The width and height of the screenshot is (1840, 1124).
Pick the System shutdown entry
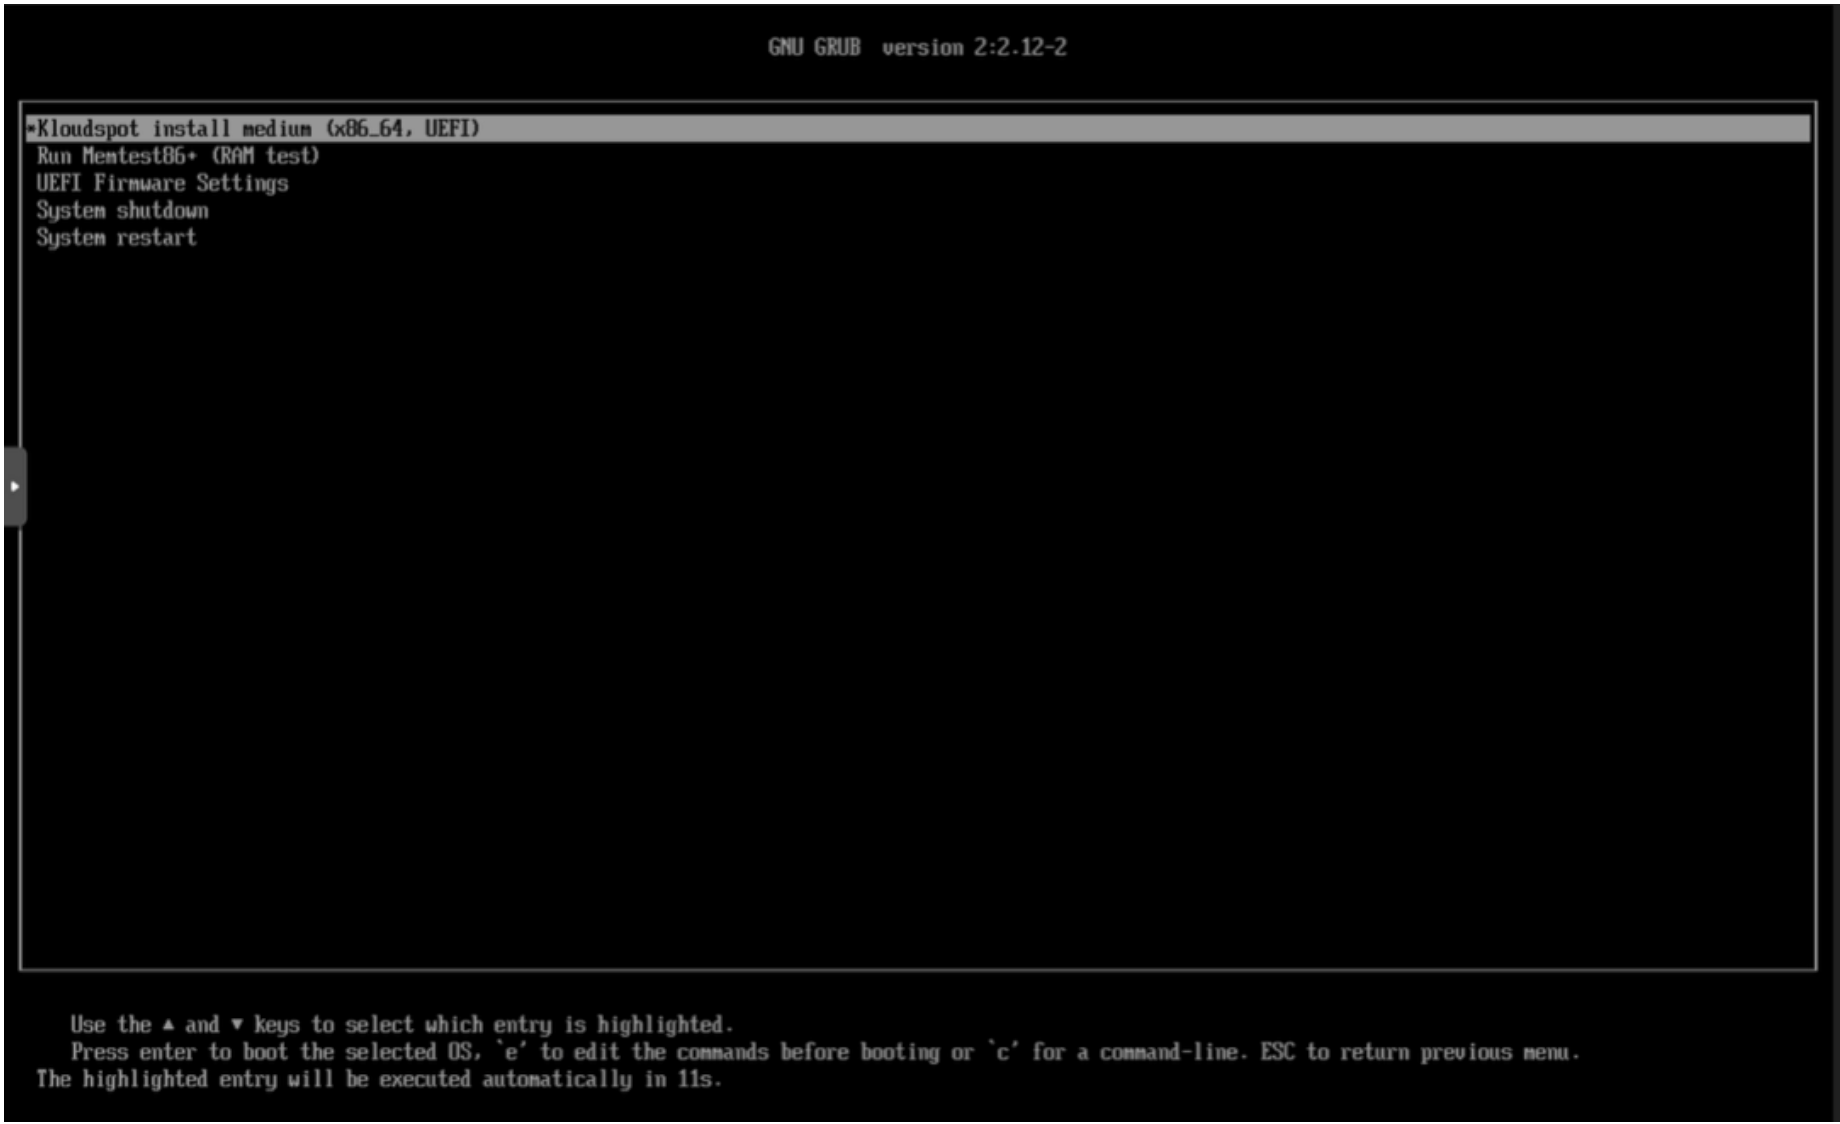point(122,210)
